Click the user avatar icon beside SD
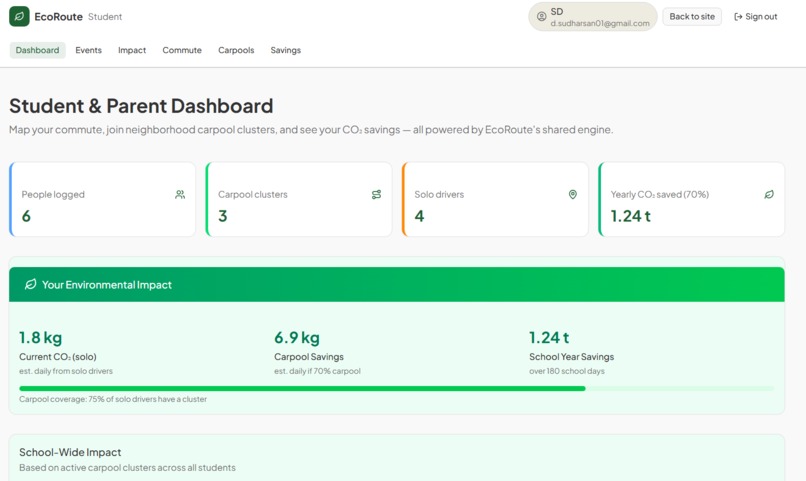 click(x=541, y=16)
